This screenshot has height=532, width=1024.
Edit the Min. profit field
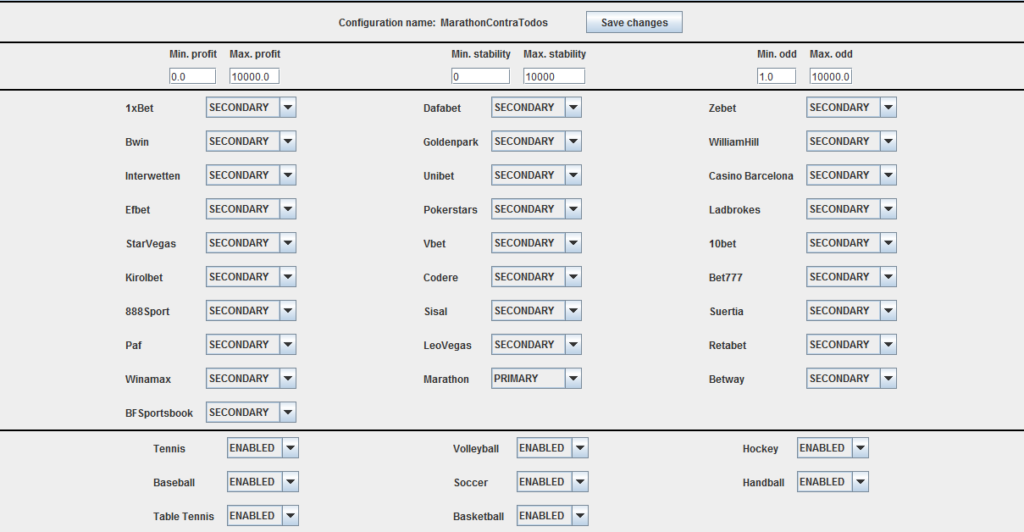[192, 76]
